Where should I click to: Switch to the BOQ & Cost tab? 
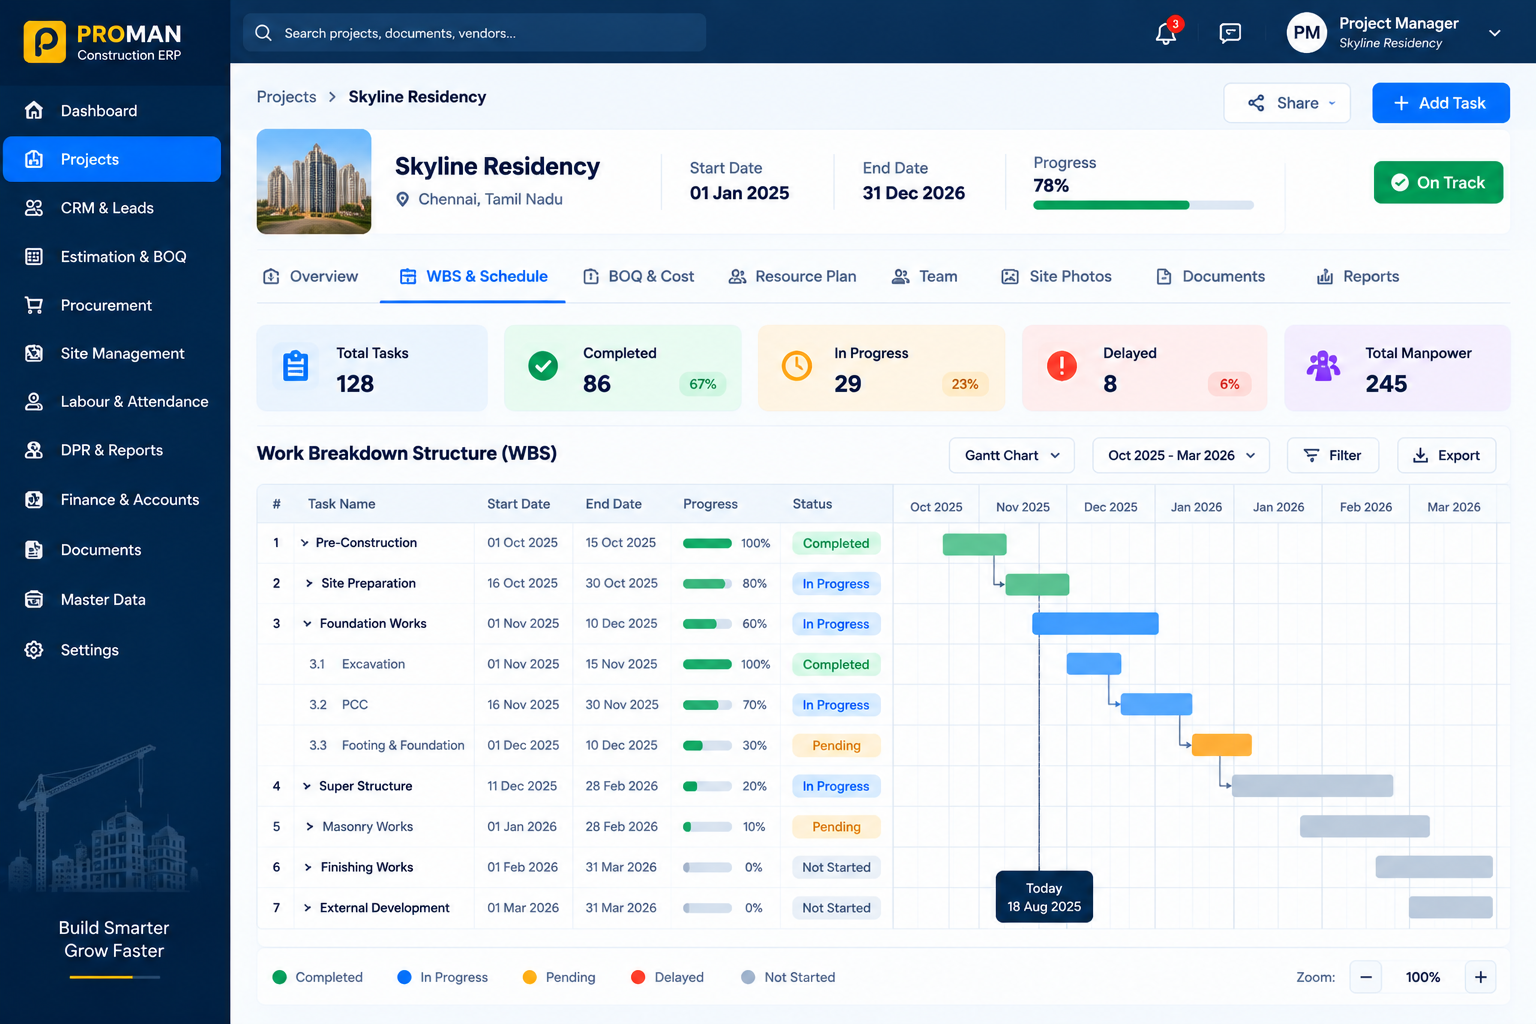[639, 277]
